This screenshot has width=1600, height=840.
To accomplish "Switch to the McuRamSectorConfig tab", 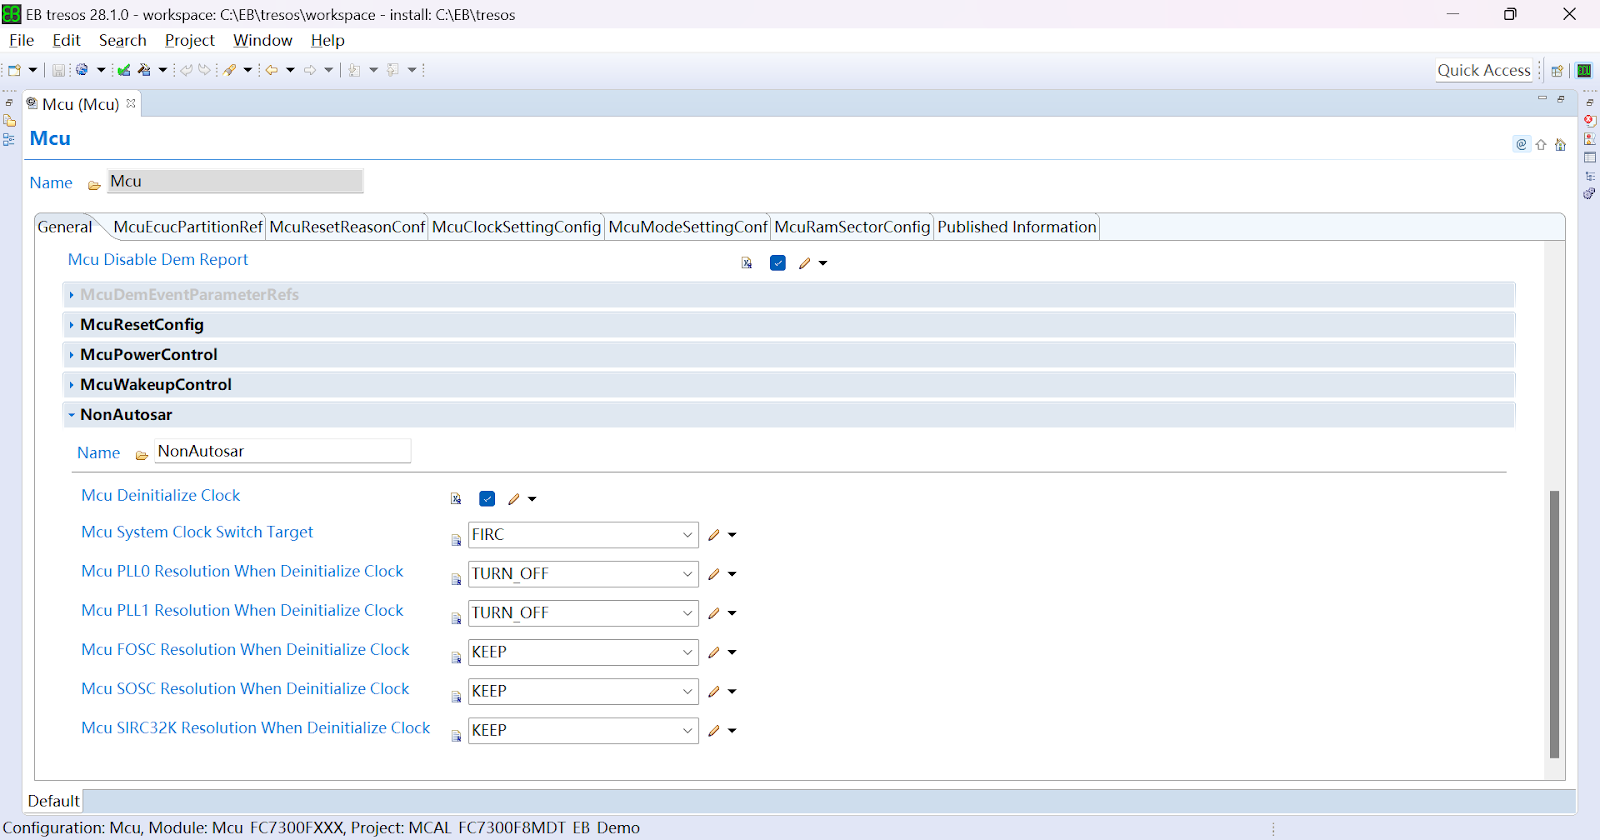I will pyautogui.click(x=852, y=227).
